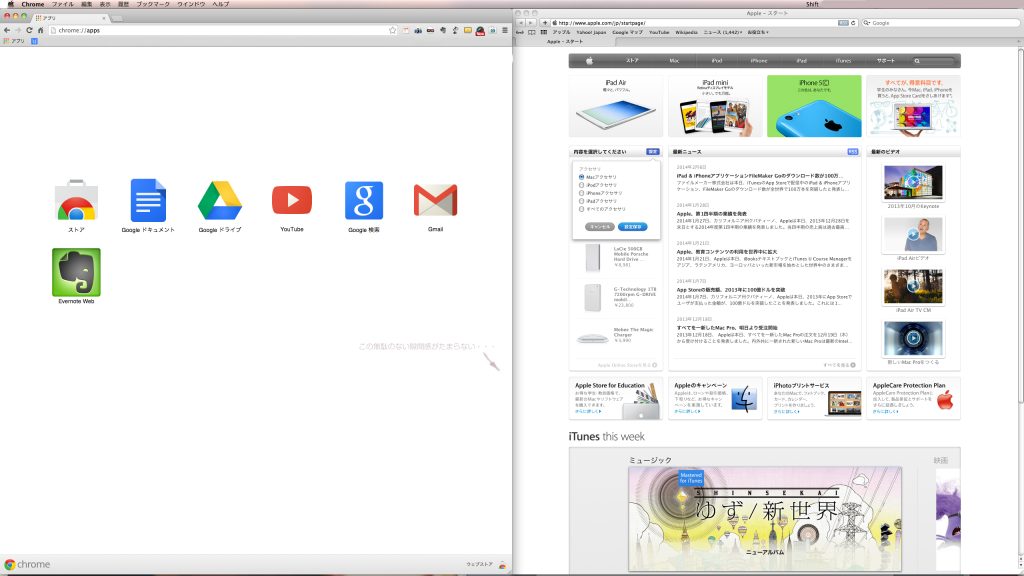Open the Evernote Web app icon
This screenshot has width=1024, height=576.
(76, 272)
